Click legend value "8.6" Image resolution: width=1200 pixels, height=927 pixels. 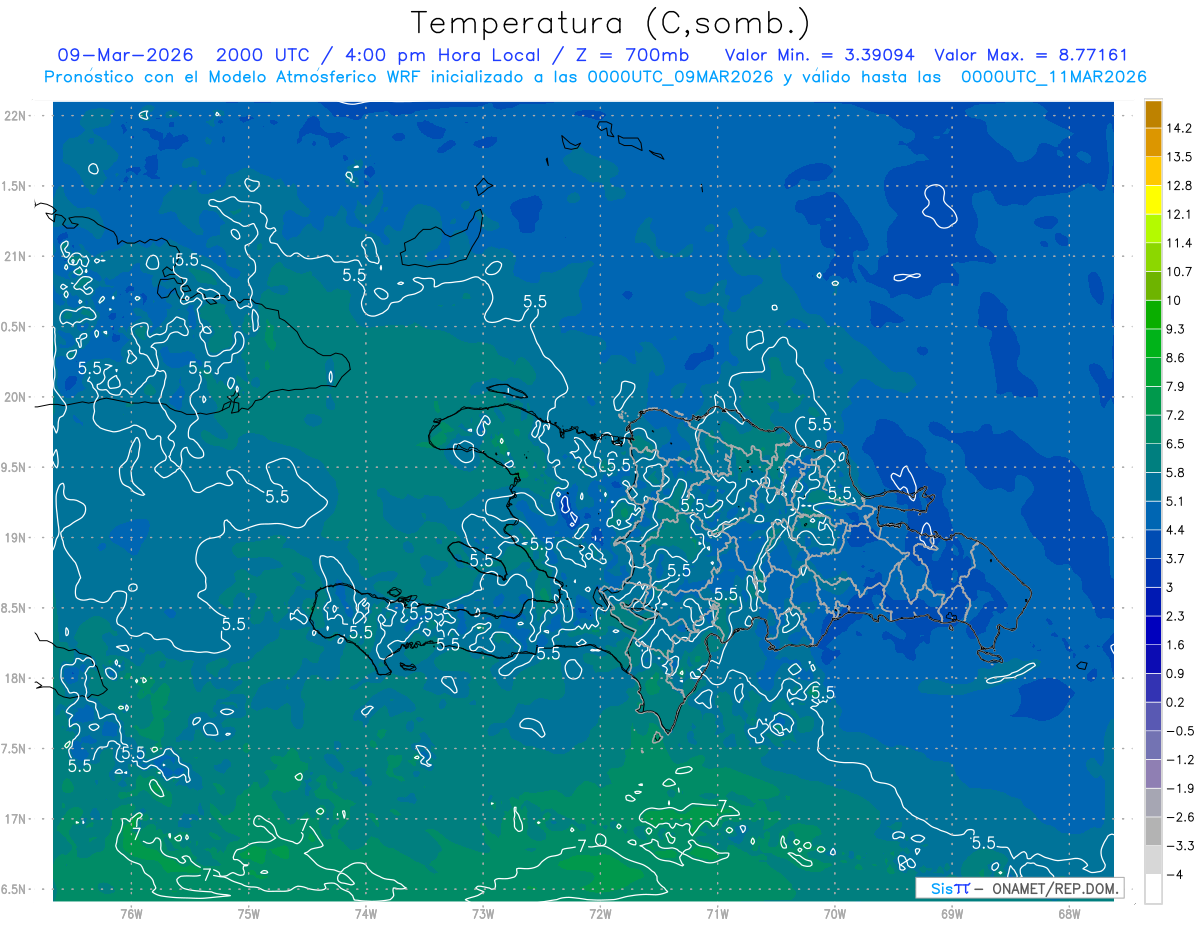(x=1176, y=358)
